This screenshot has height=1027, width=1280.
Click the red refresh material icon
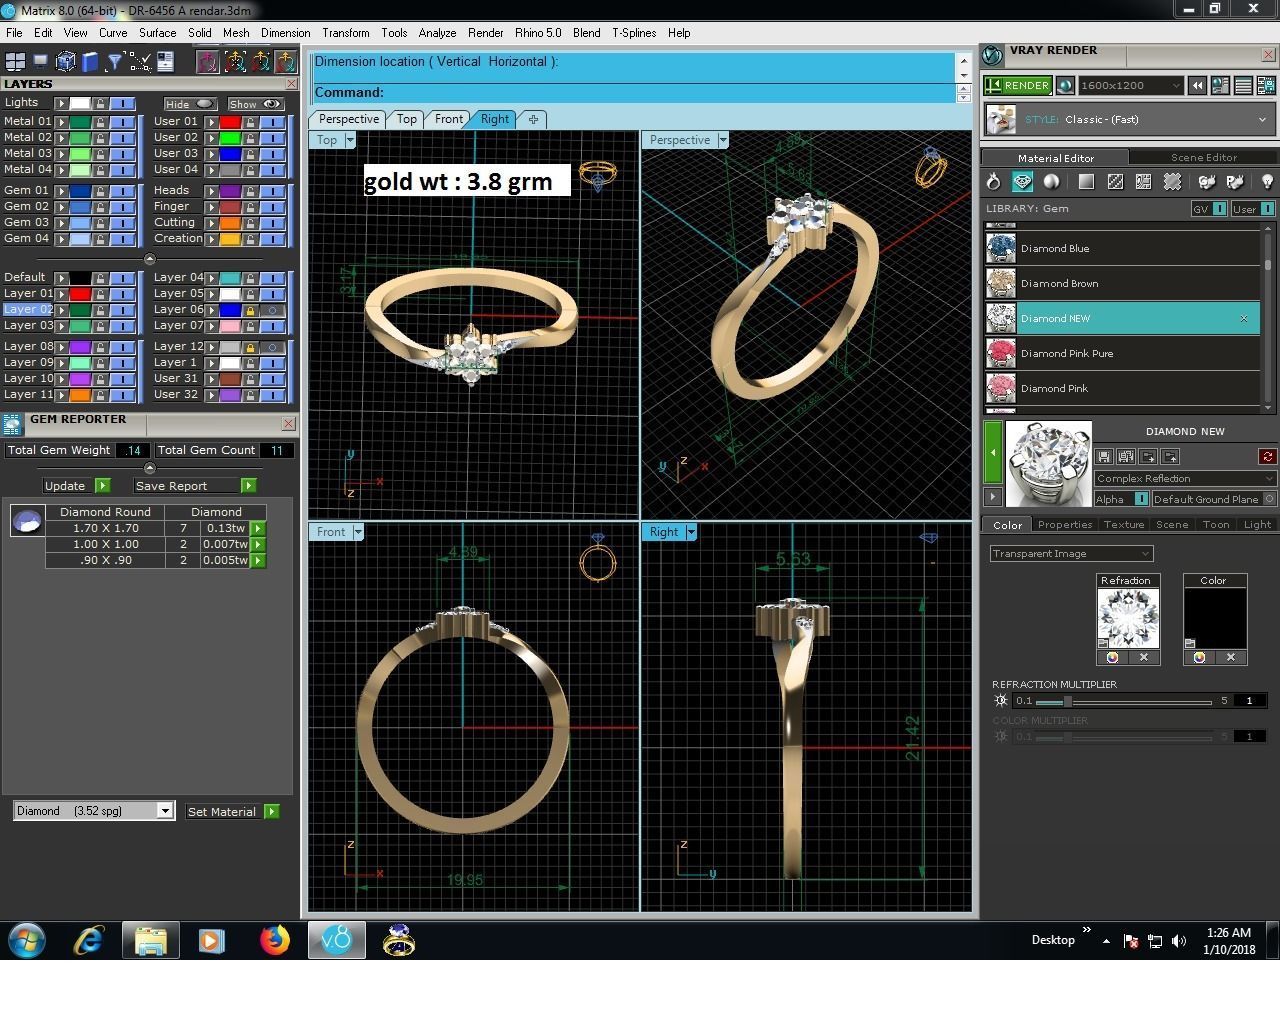[x=1267, y=457]
